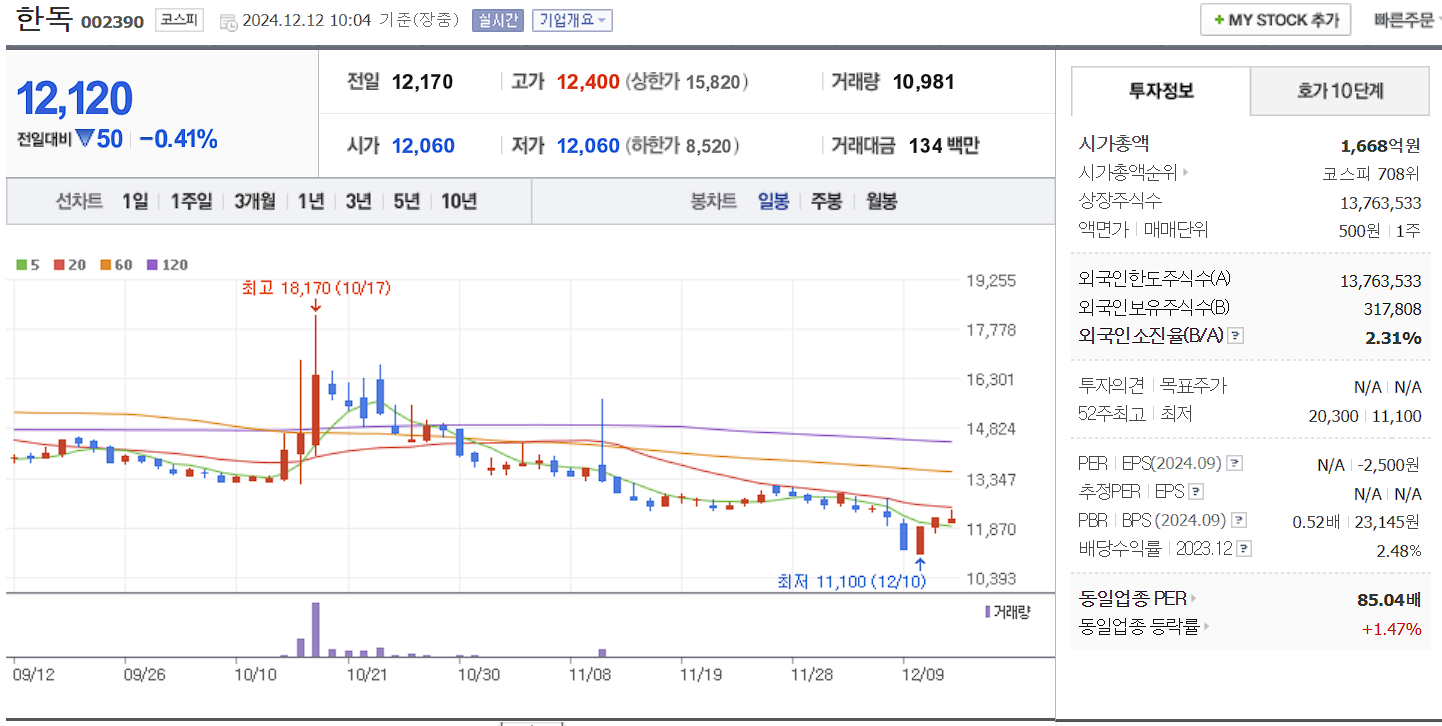
Task: Click the 목표주가 label link
Action: pyautogui.click(x=1193, y=386)
